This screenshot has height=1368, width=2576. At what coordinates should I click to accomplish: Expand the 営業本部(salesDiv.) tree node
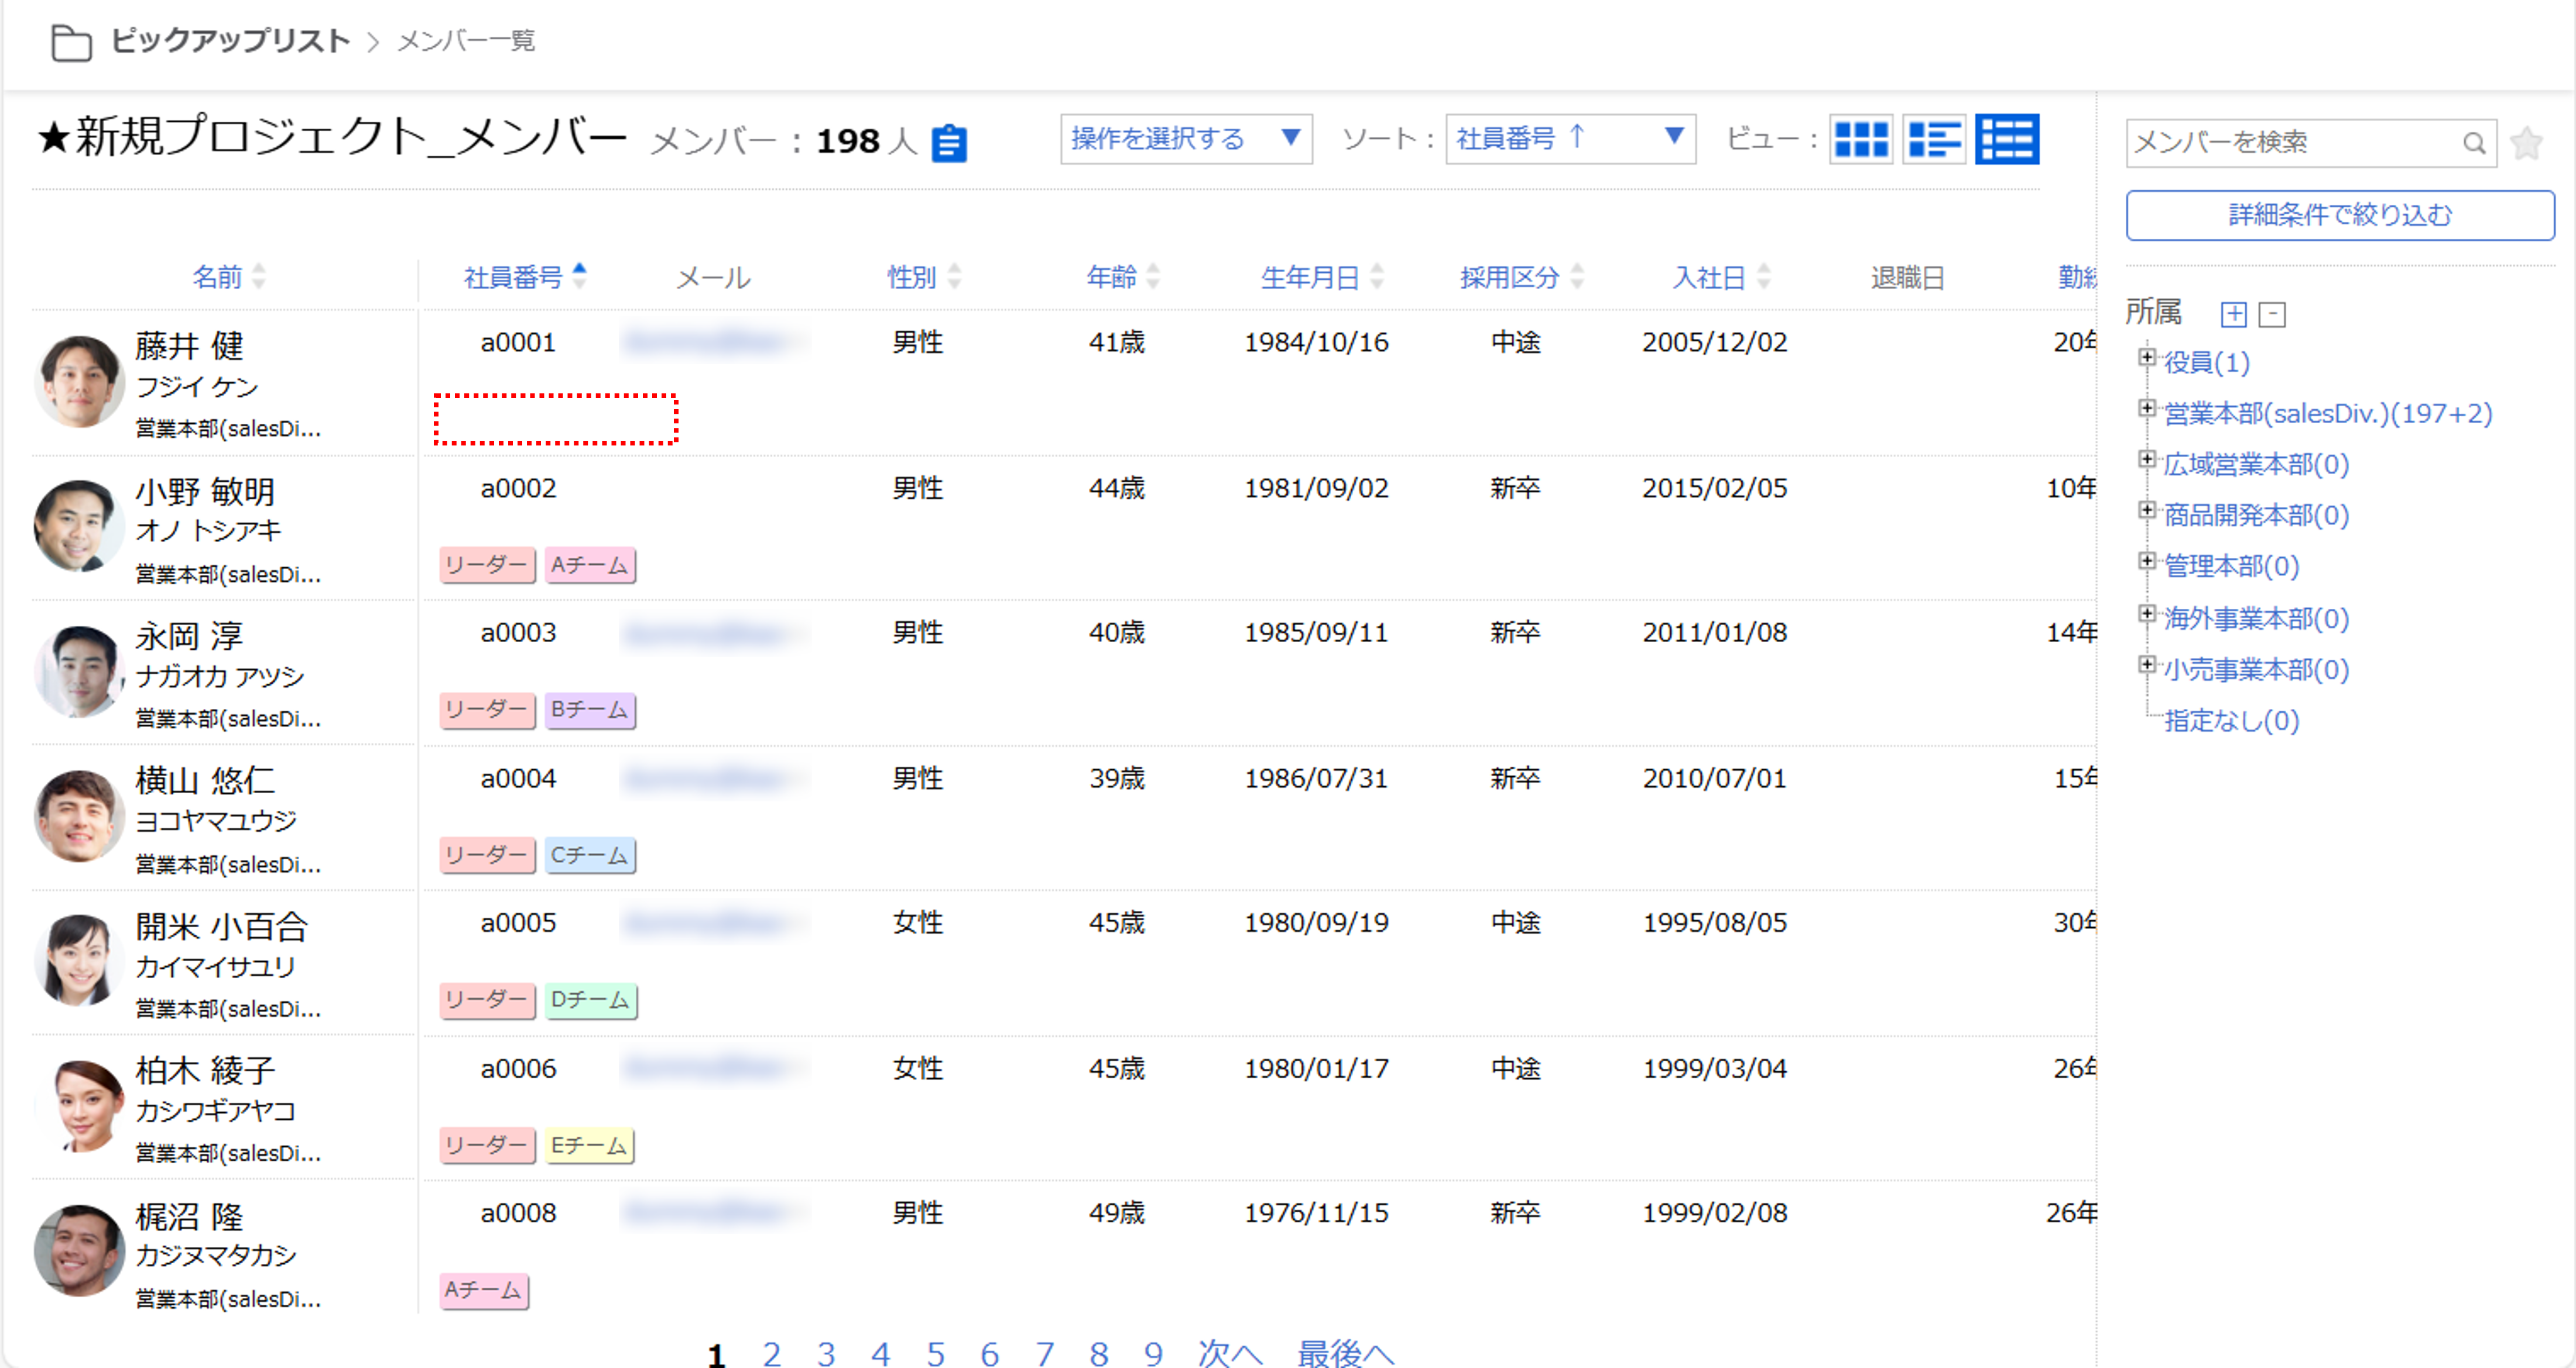[x=2146, y=408]
